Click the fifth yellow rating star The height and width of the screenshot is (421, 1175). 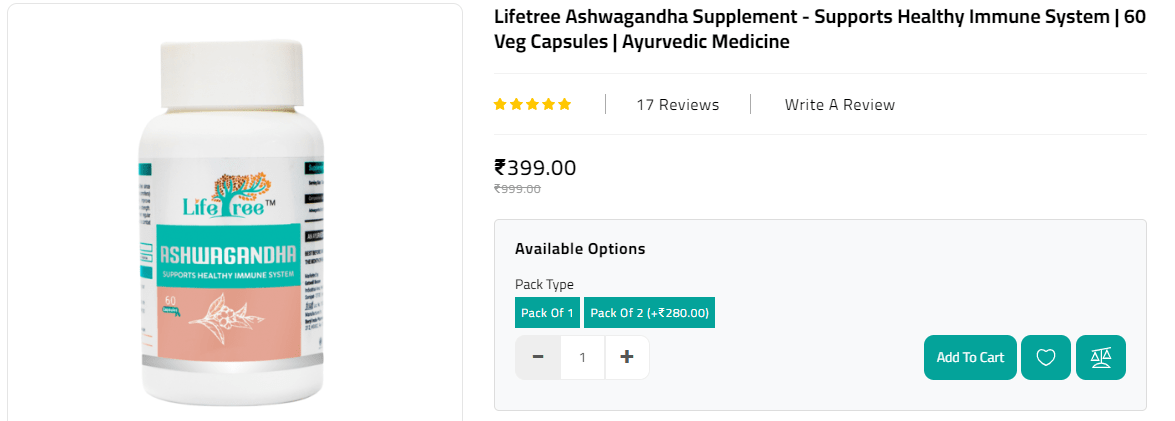pos(565,104)
